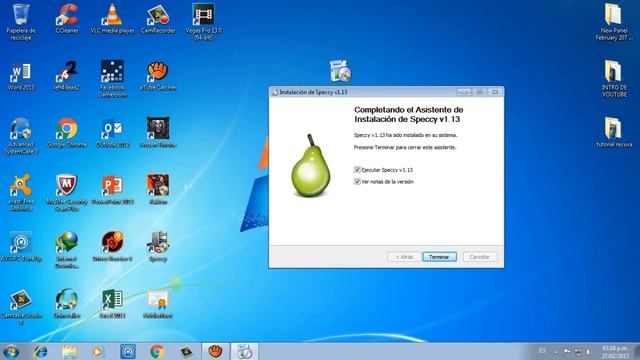Select the Papelera de reciclaje desktop icon
The image size is (640, 360).
[21, 22]
